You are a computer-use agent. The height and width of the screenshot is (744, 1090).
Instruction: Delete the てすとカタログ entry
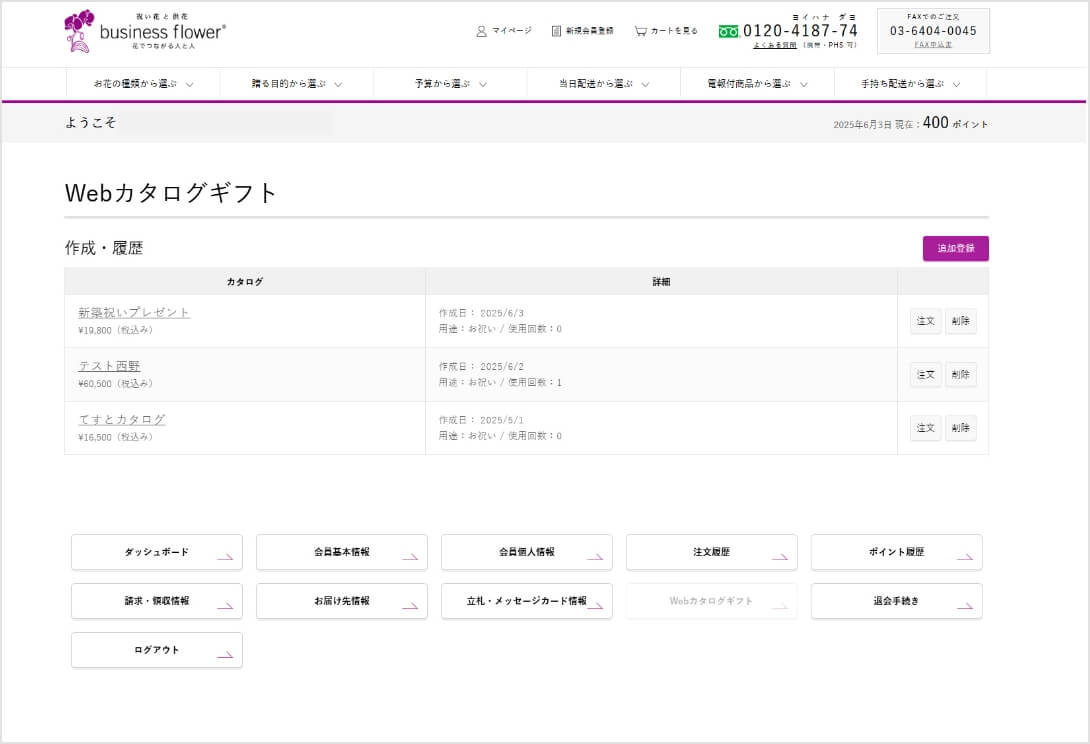click(x=960, y=428)
